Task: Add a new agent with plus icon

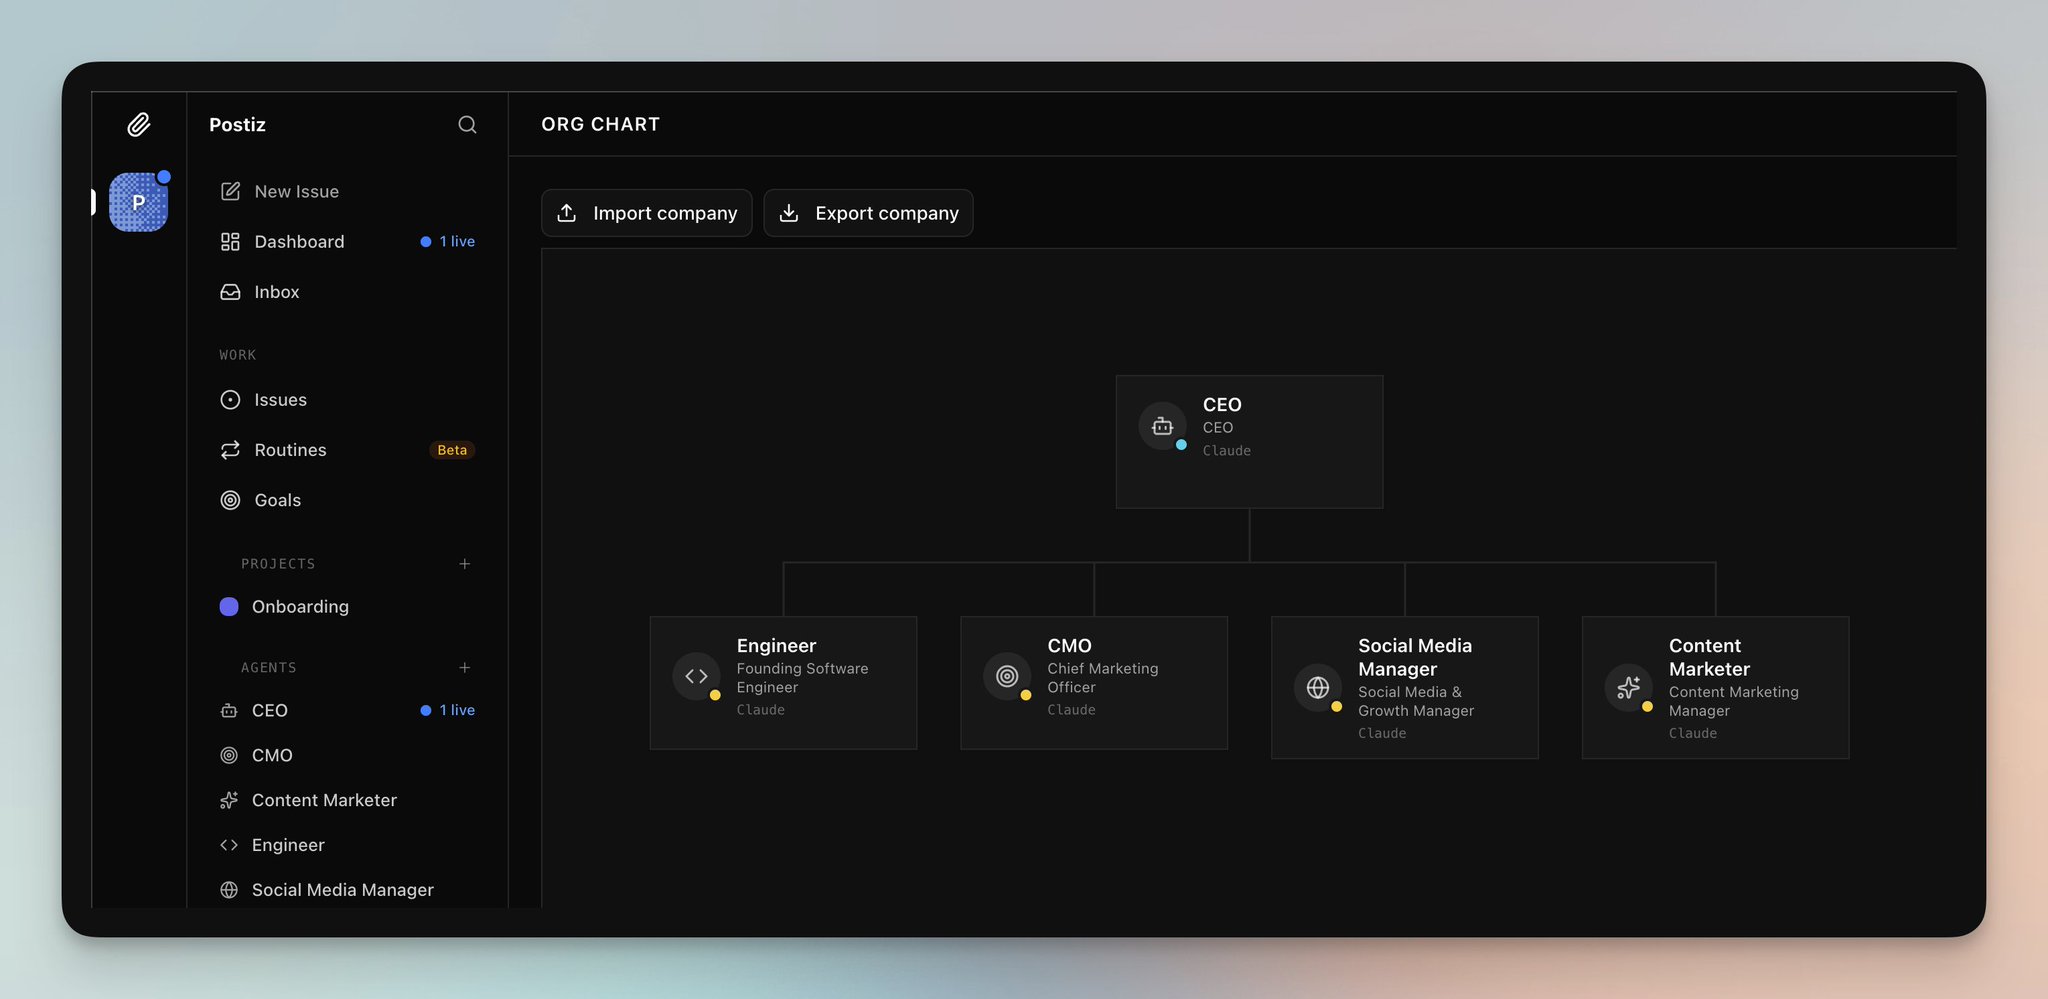Action: pos(465,668)
